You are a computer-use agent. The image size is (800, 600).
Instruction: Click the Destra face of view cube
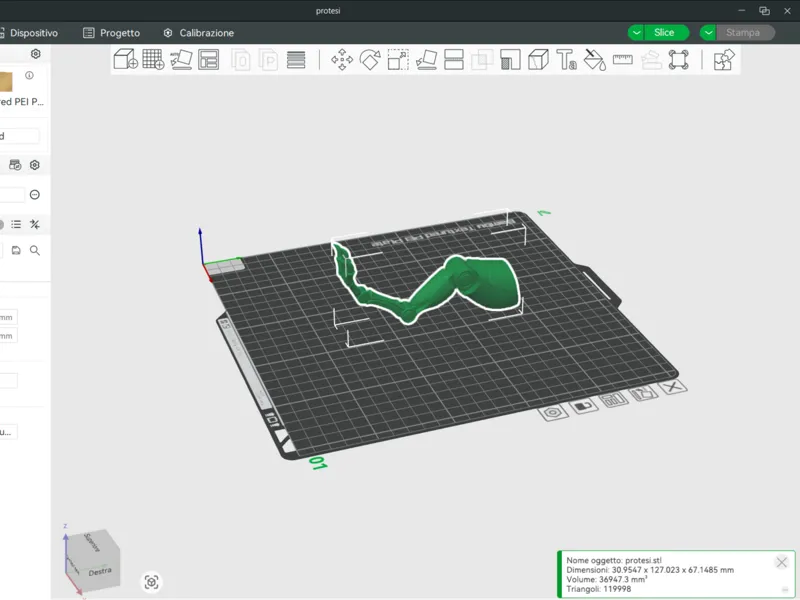(x=99, y=571)
